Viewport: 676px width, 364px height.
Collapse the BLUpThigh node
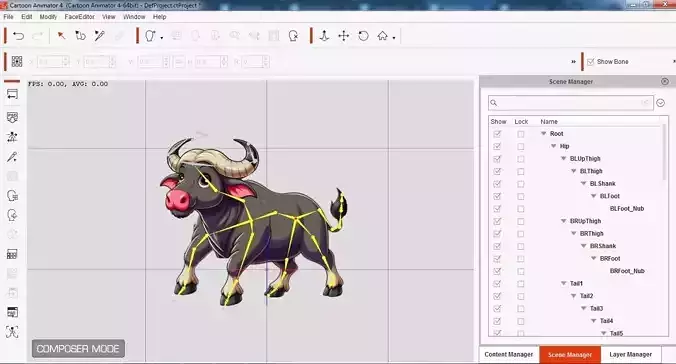(563, 159)
